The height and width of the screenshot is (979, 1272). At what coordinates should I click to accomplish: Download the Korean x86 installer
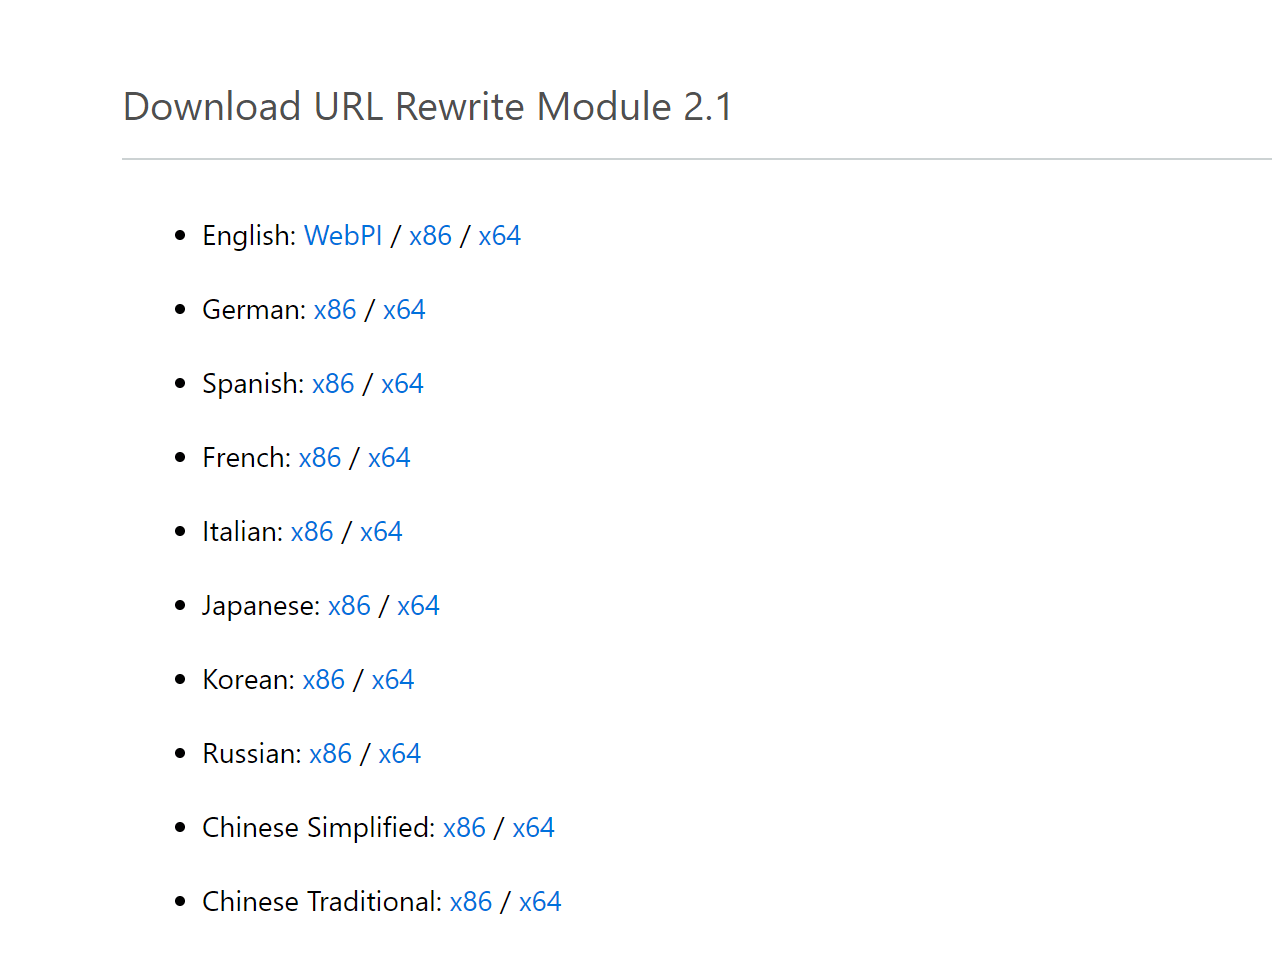pyautogui.click(x=324, y=680)
